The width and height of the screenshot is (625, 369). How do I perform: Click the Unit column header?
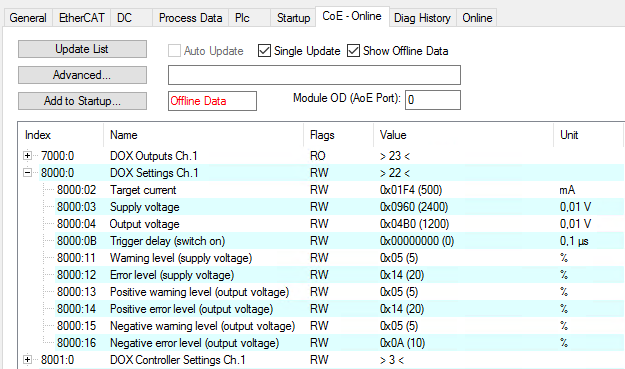coord(569,135)
